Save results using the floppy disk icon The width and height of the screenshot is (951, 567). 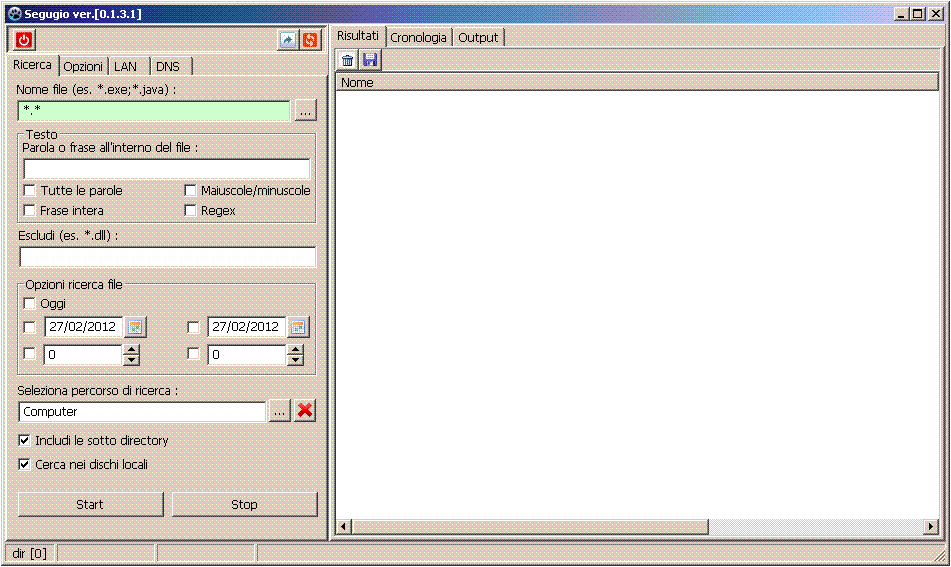point(369,61)
